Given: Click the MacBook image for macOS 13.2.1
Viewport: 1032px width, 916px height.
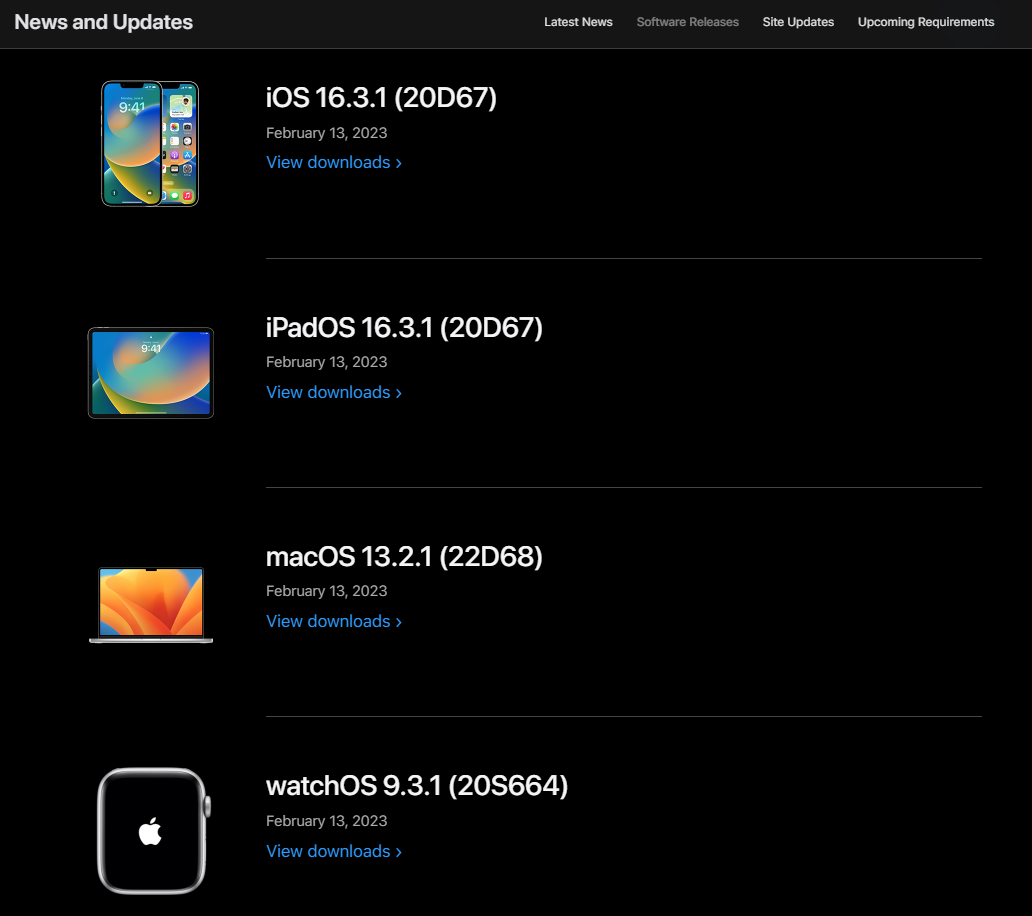Looking at the screenshot, I should point(151,605).
